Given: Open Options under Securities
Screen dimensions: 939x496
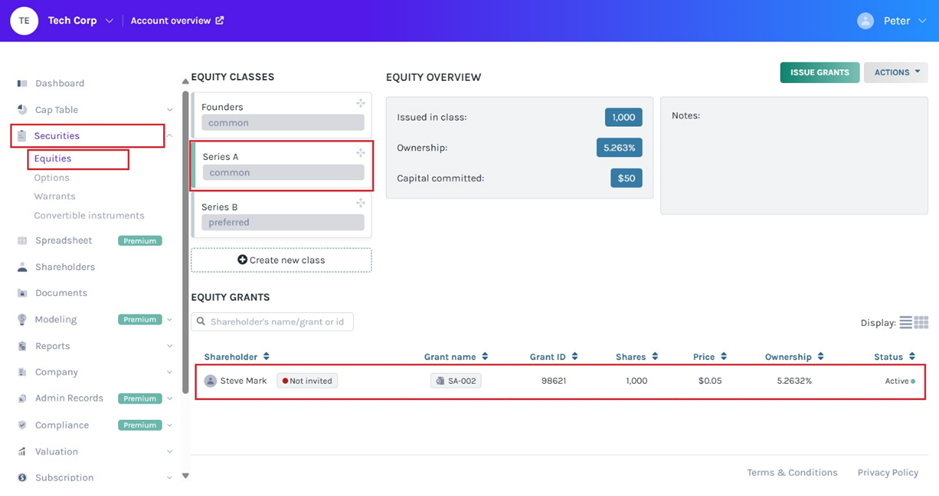Looking at the screenshot, I should (x=52, y=178).
